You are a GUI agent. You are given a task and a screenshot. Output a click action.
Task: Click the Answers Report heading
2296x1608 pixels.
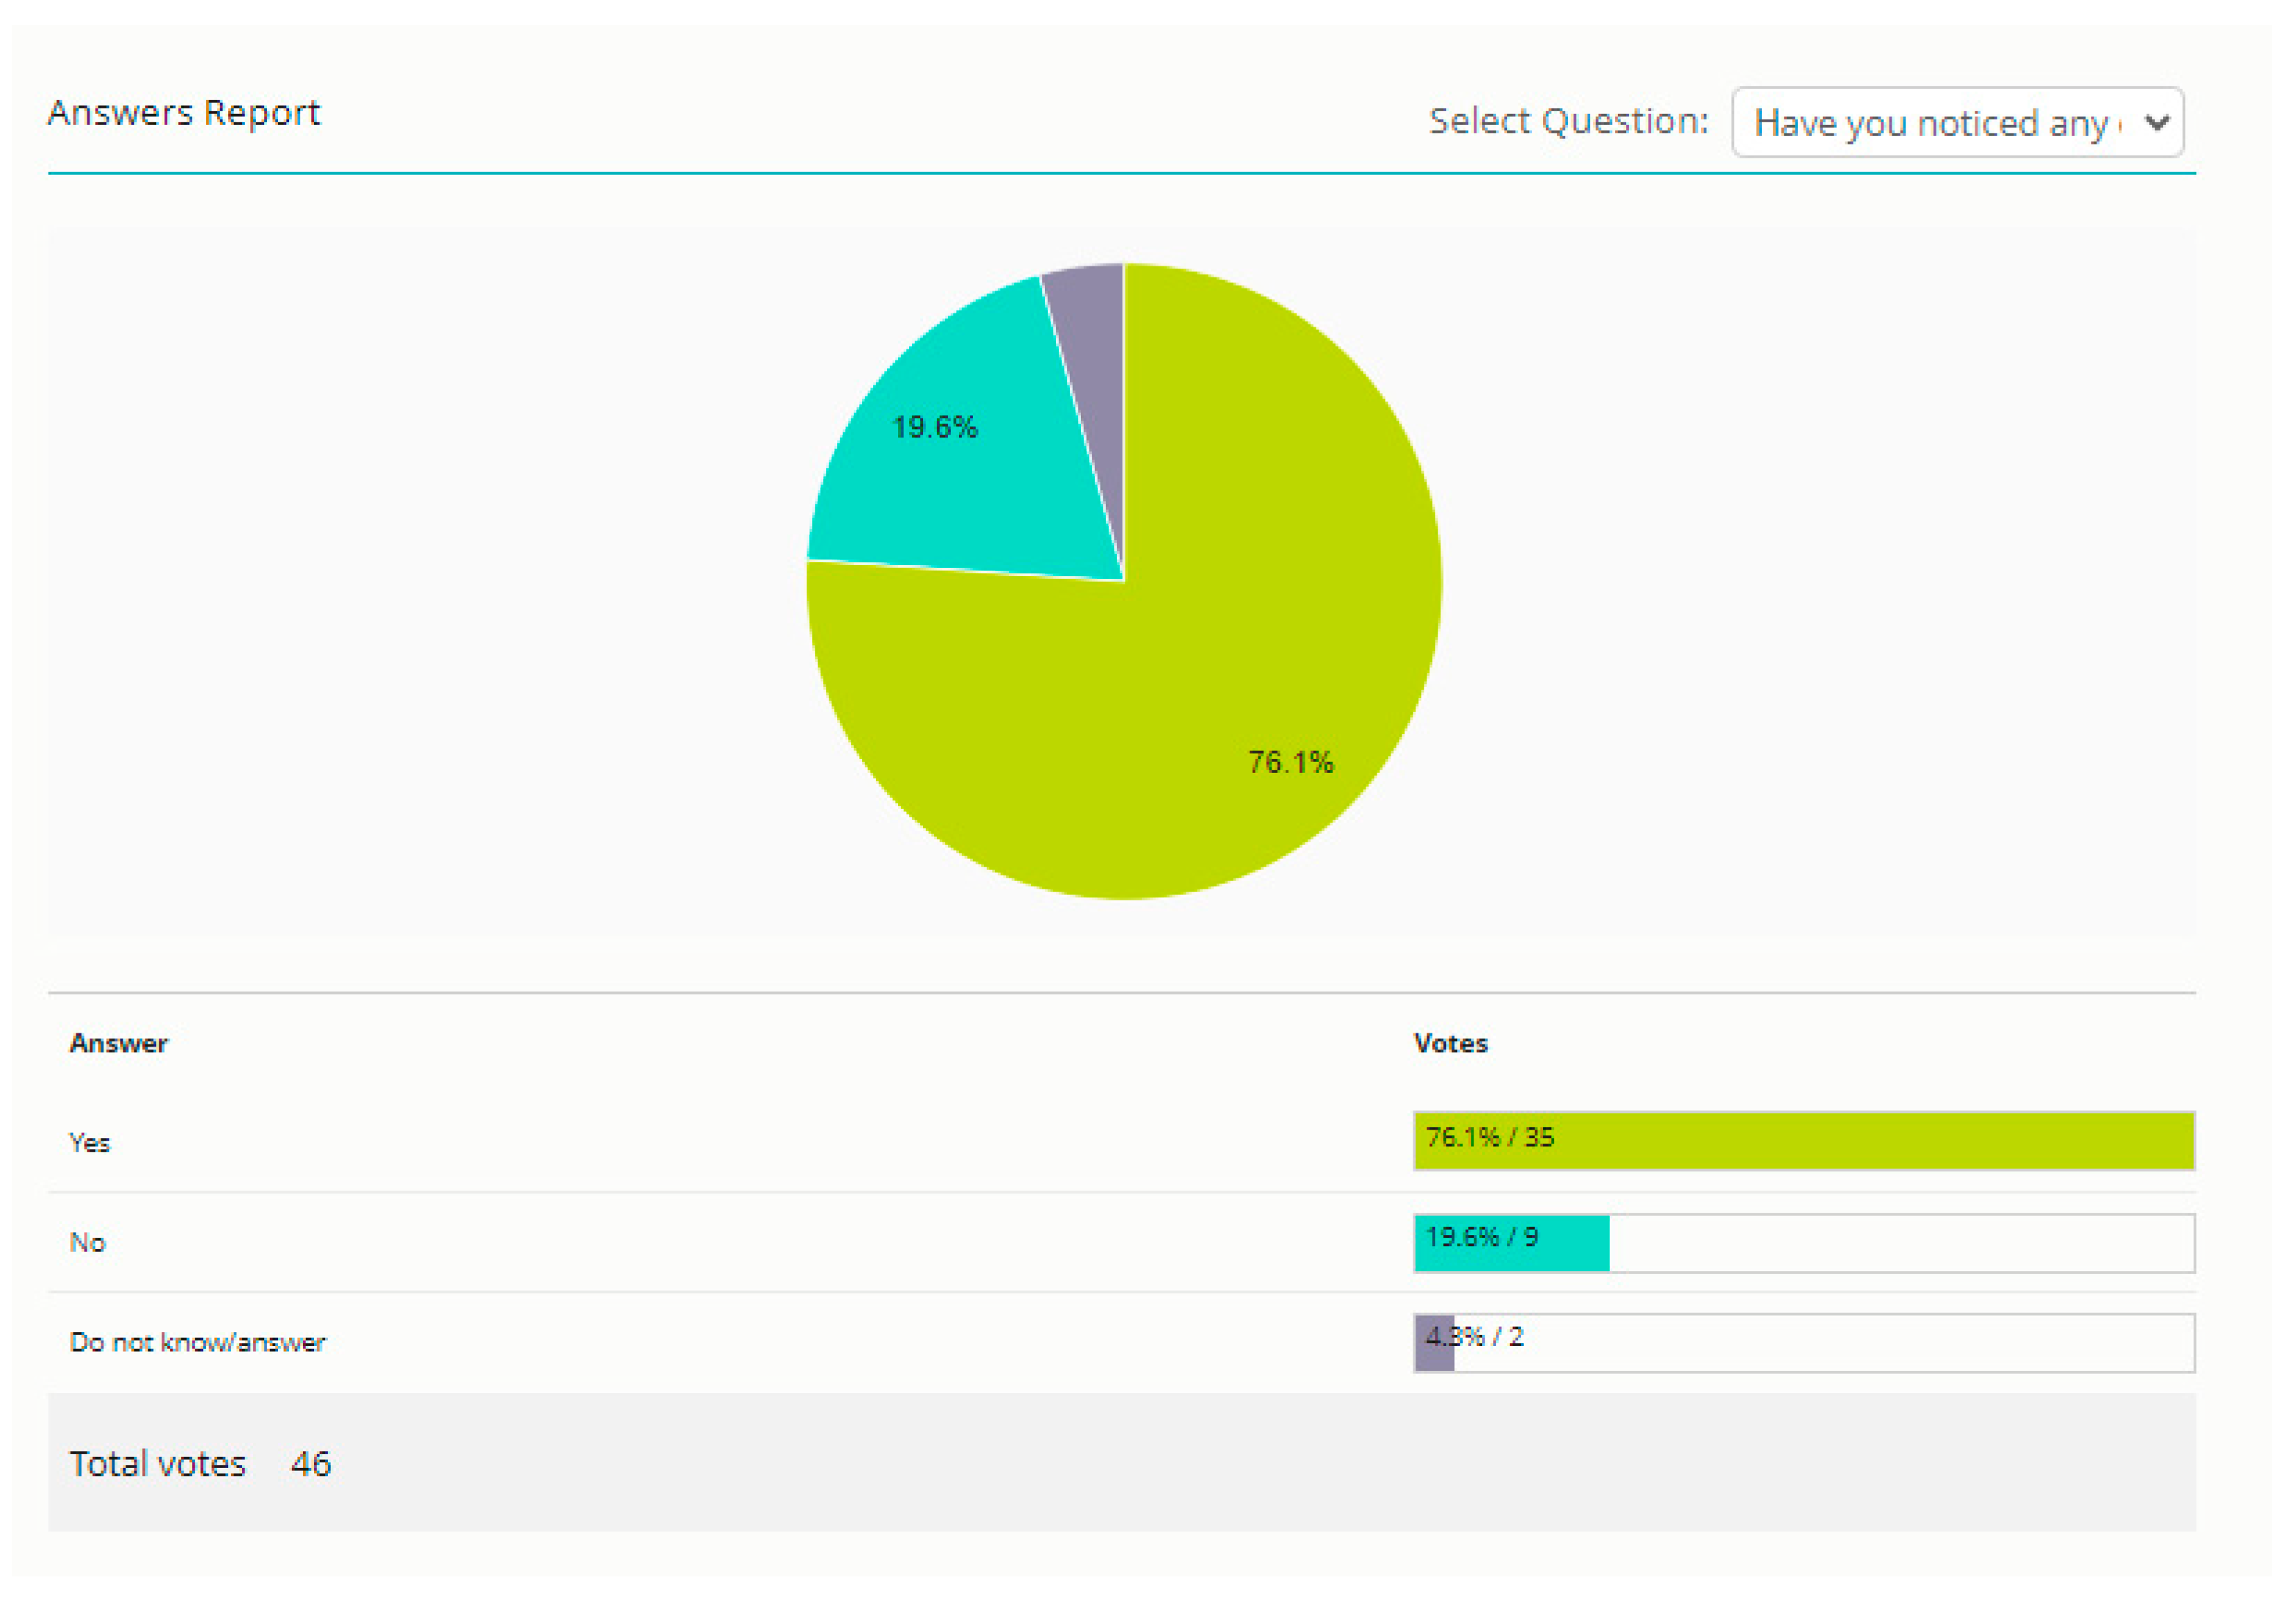click(x=184, y=113)
